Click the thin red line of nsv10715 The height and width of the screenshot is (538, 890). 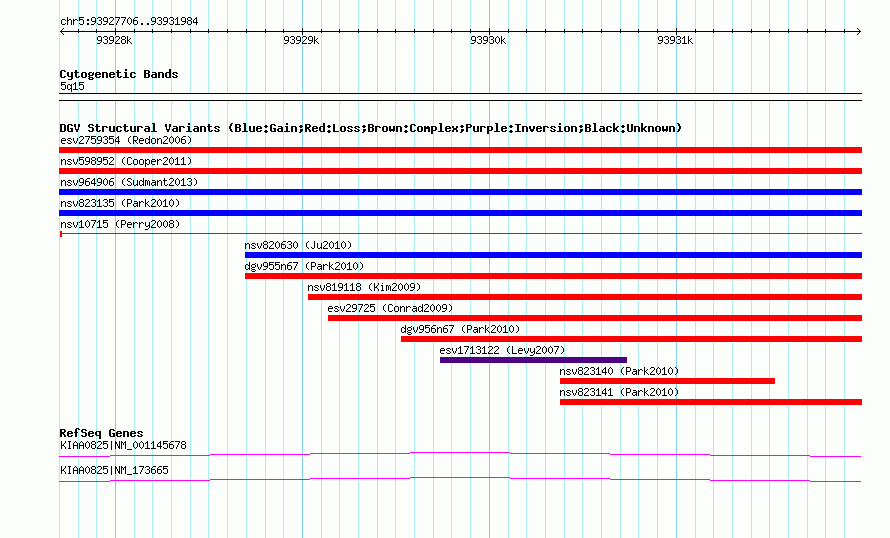pos(460,233)
